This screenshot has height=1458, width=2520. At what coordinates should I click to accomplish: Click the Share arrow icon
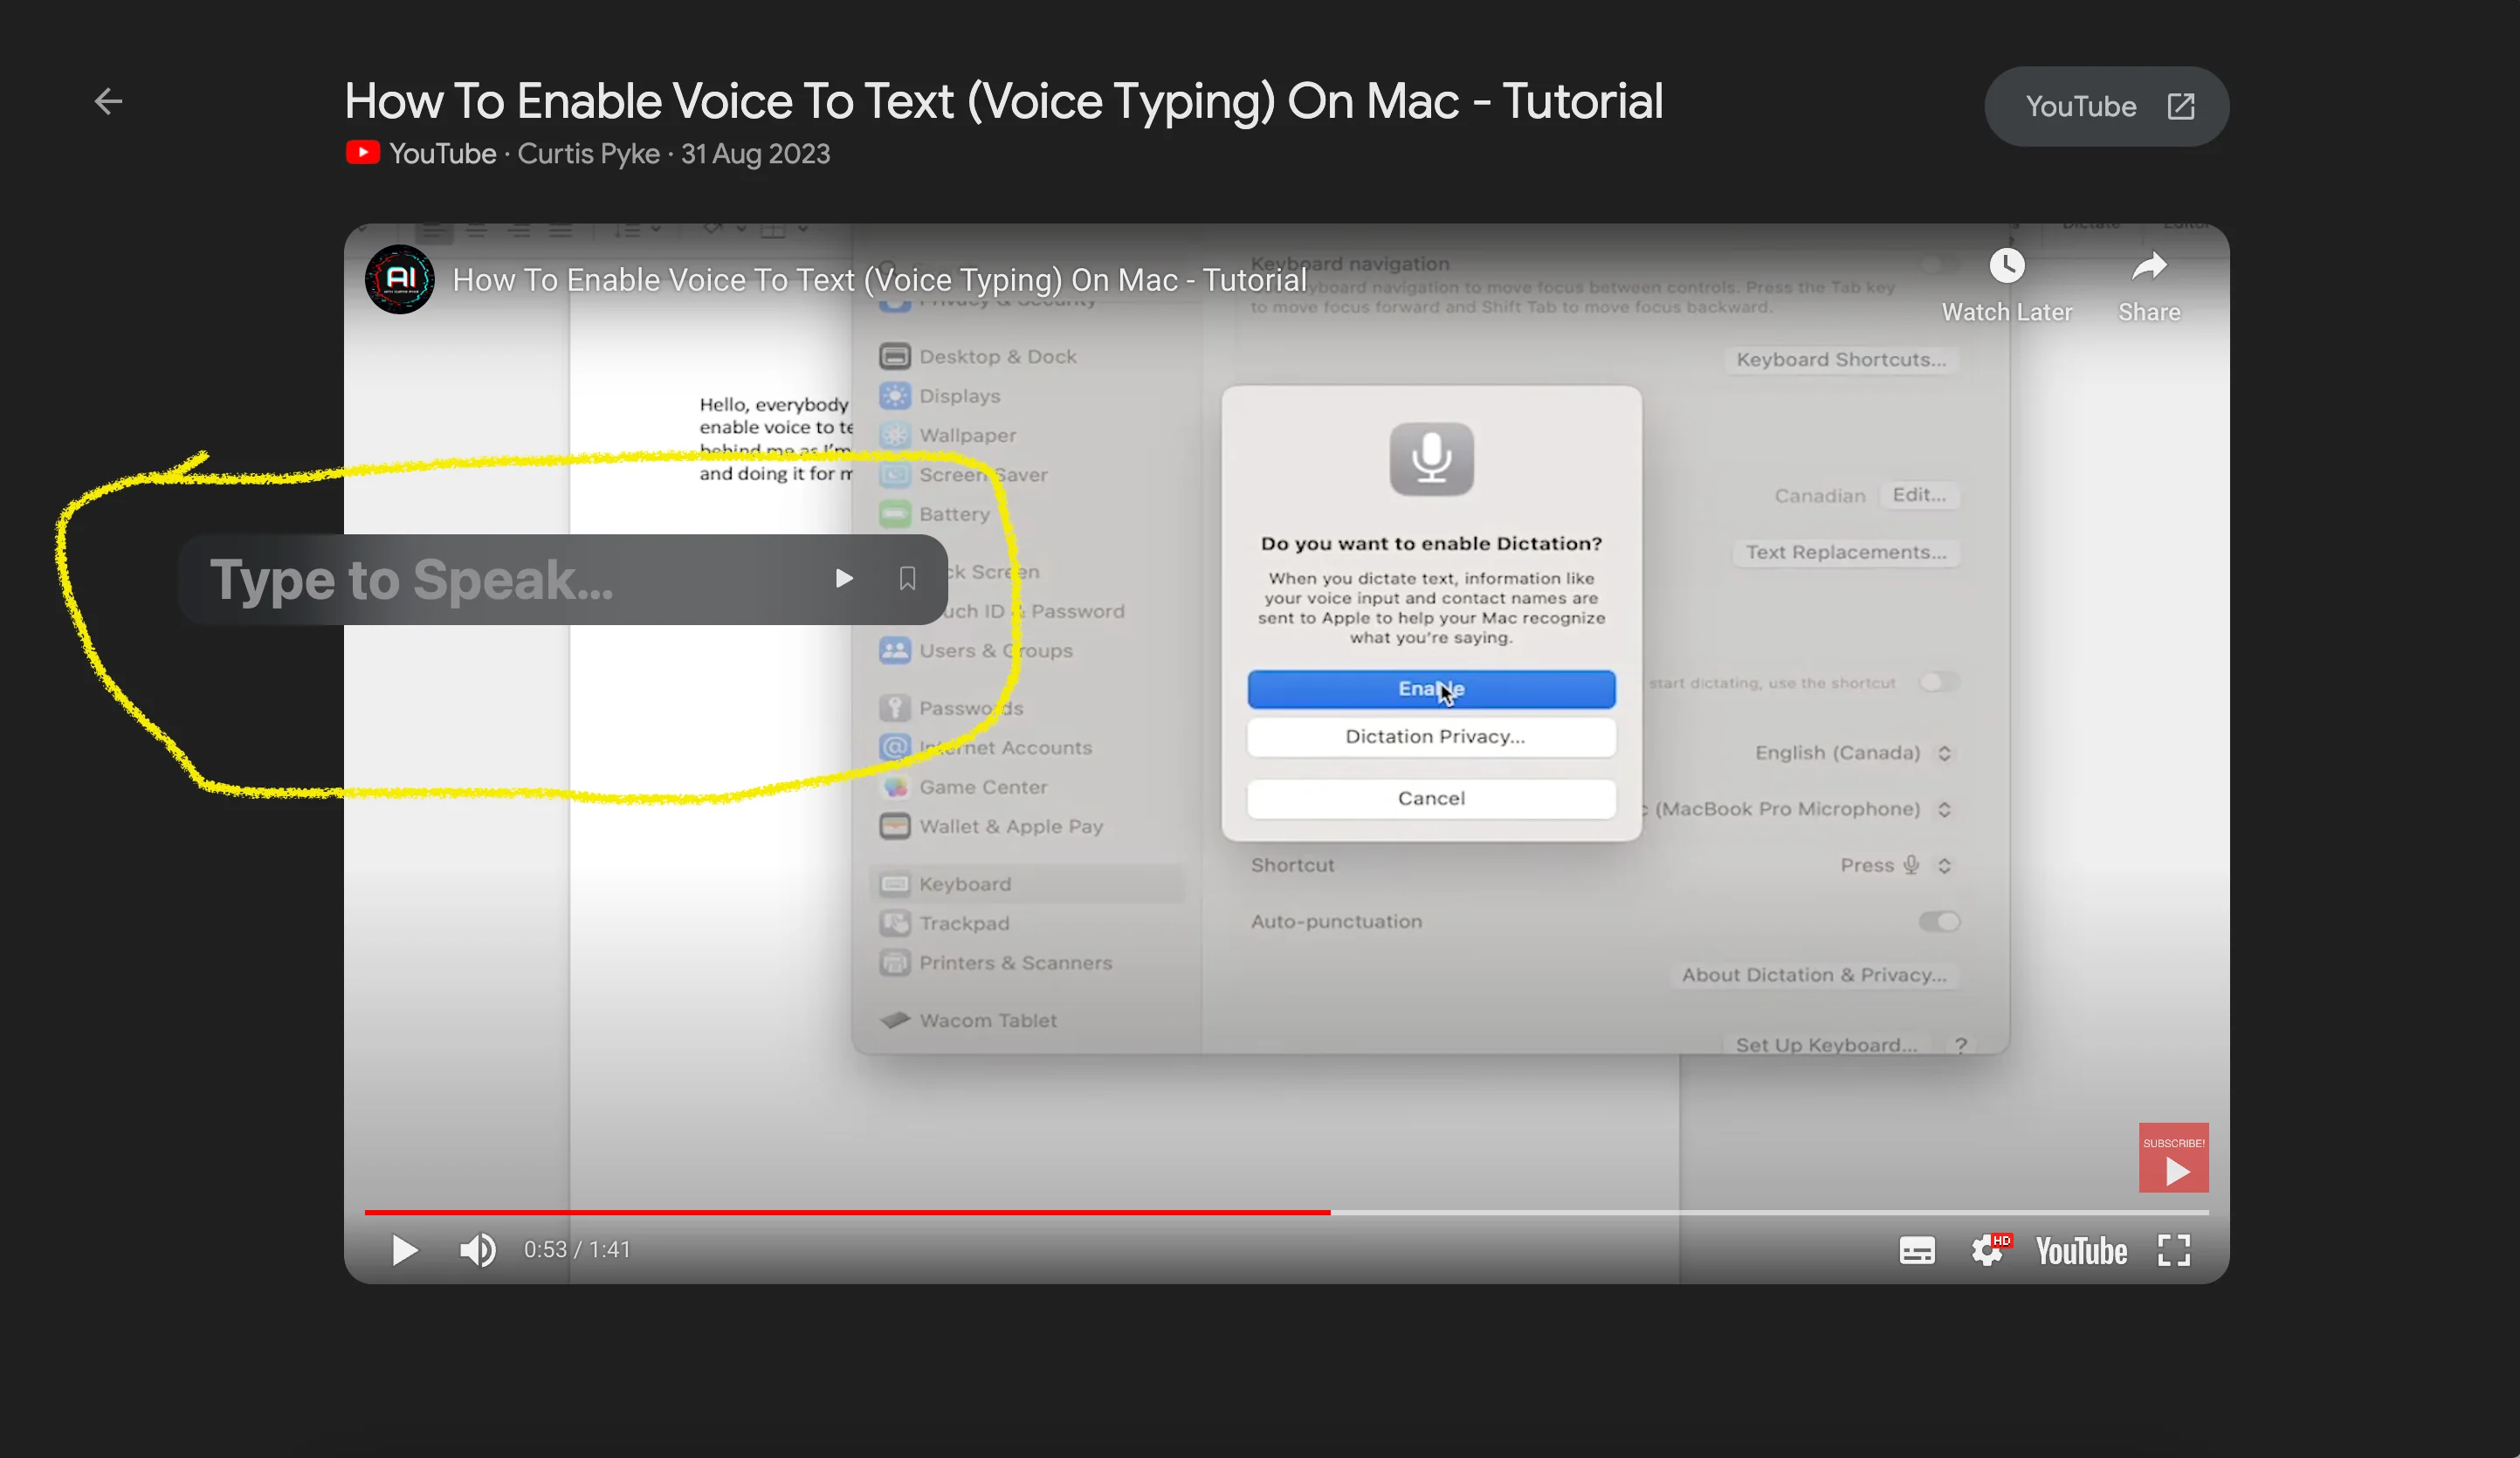pyautogui.click(x=2148, y=267)
